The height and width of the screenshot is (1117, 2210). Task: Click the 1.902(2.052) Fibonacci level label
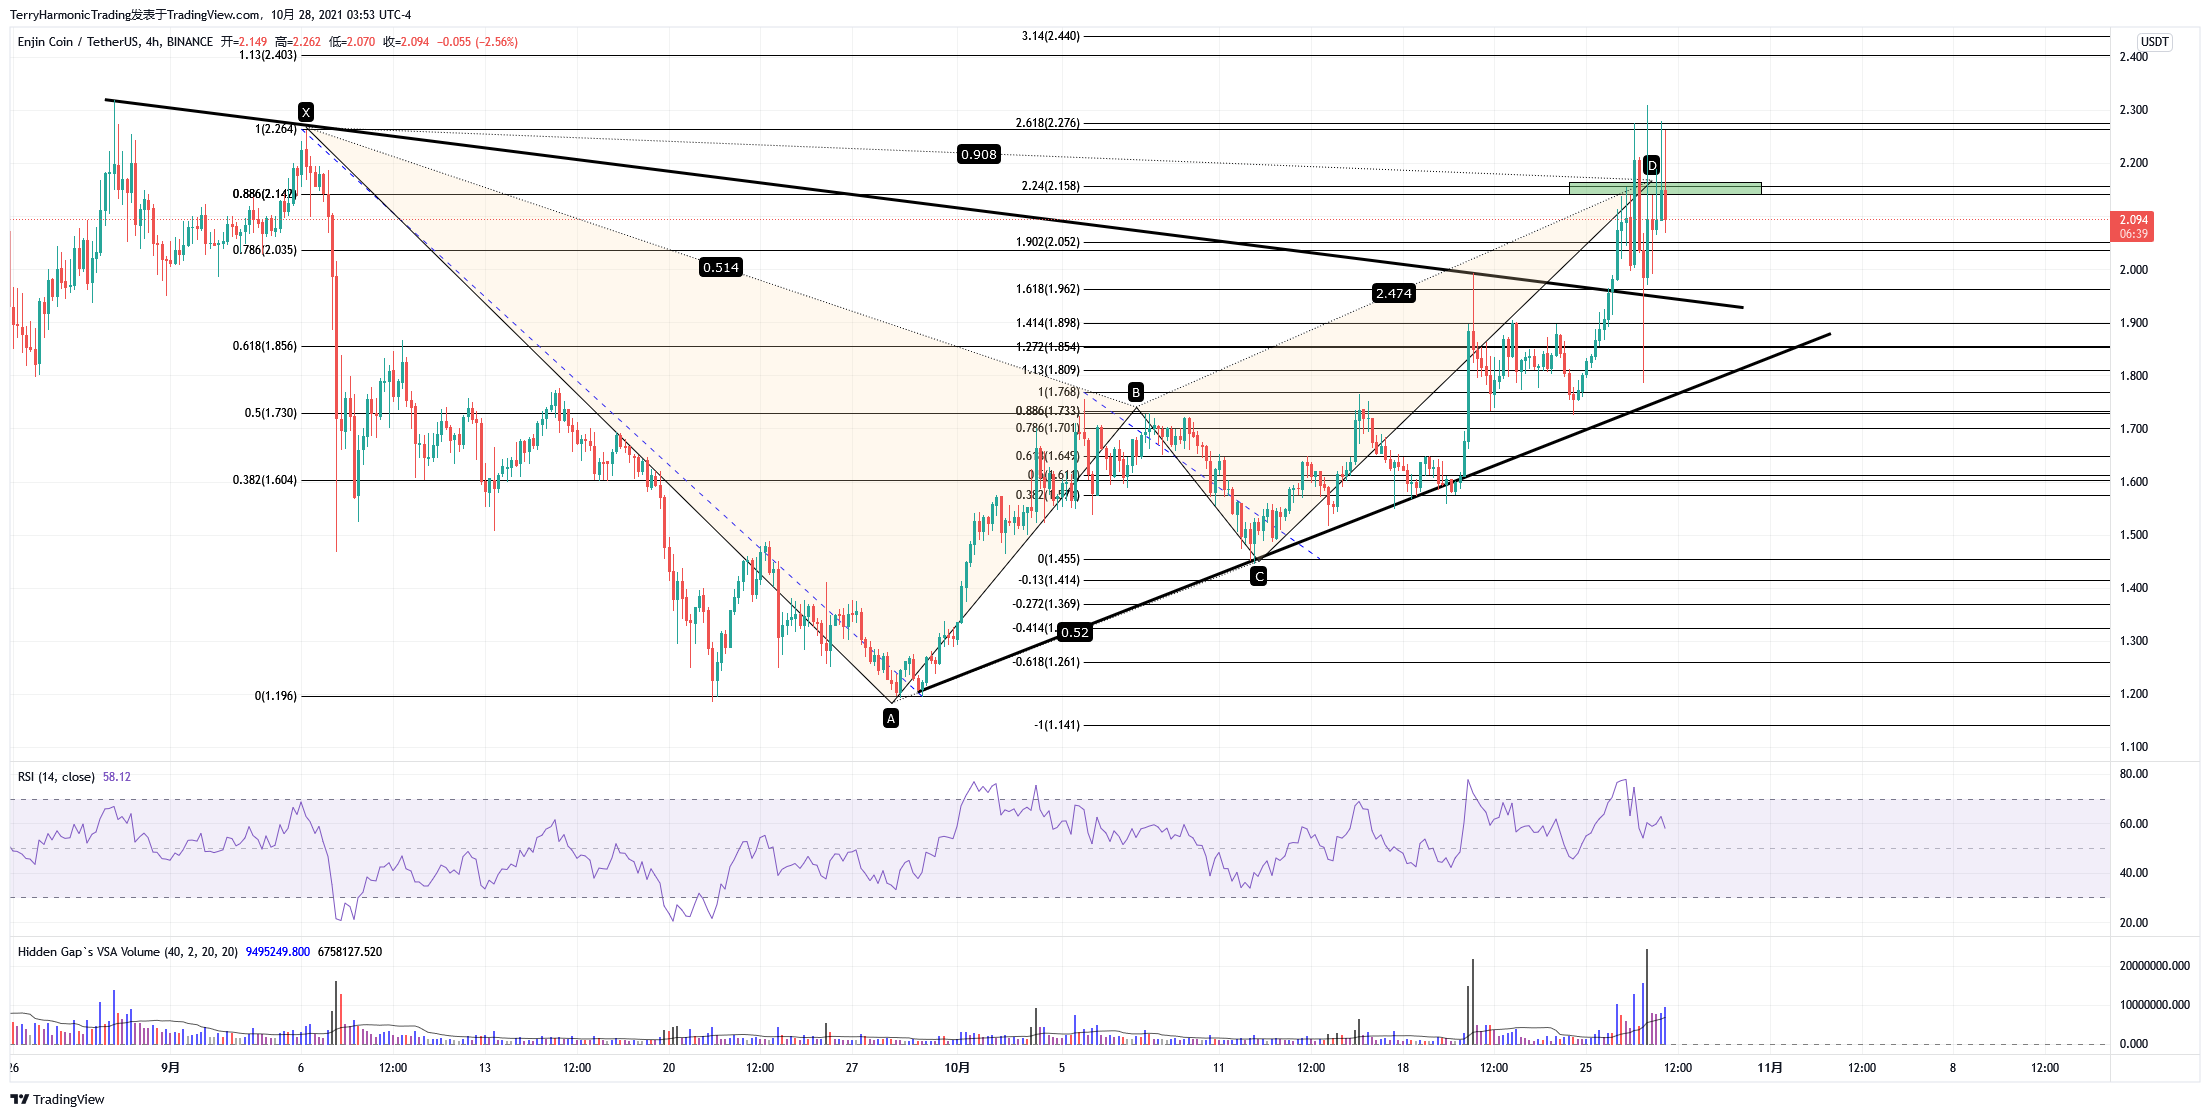point(1047,242)
